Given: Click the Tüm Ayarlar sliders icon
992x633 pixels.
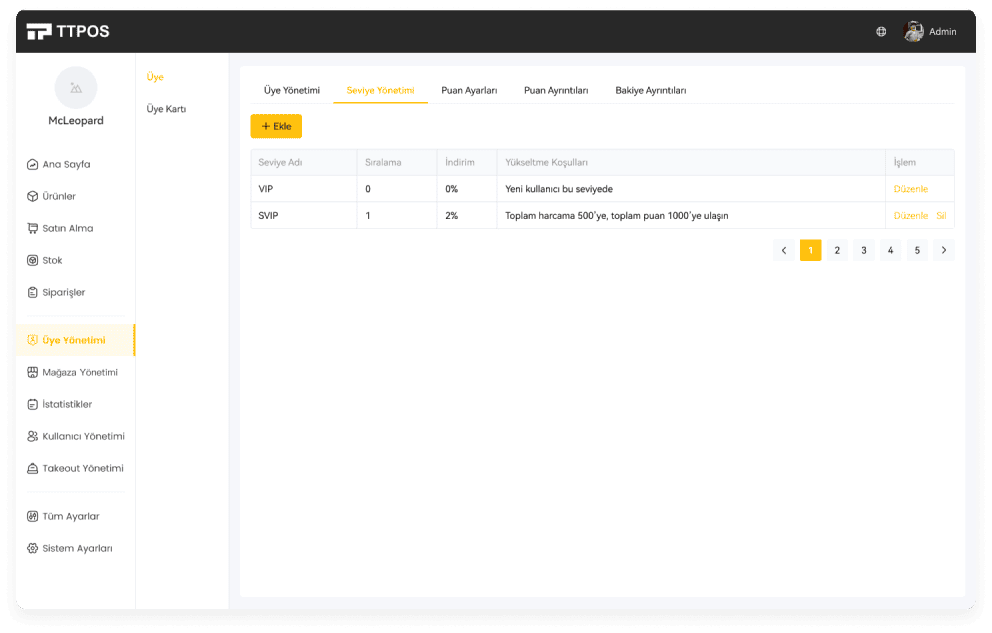Looking at the screenshot, I should pyautogui.click(x=32, y=517).
